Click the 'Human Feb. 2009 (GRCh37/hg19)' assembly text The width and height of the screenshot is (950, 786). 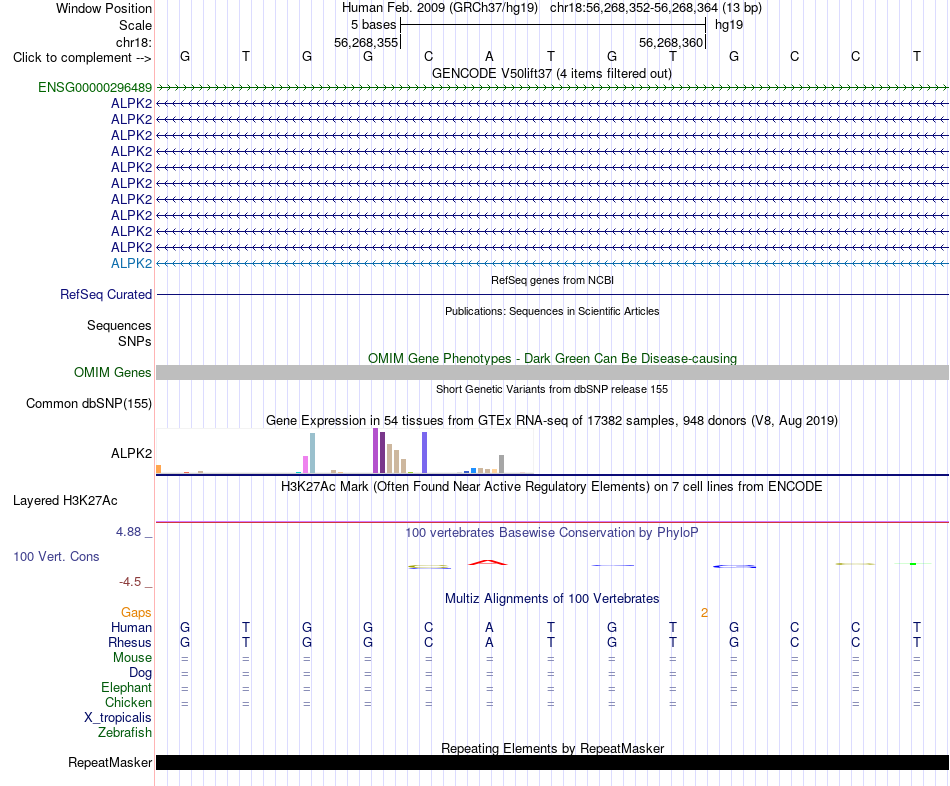pyautogui.click(x=440, y=8)
